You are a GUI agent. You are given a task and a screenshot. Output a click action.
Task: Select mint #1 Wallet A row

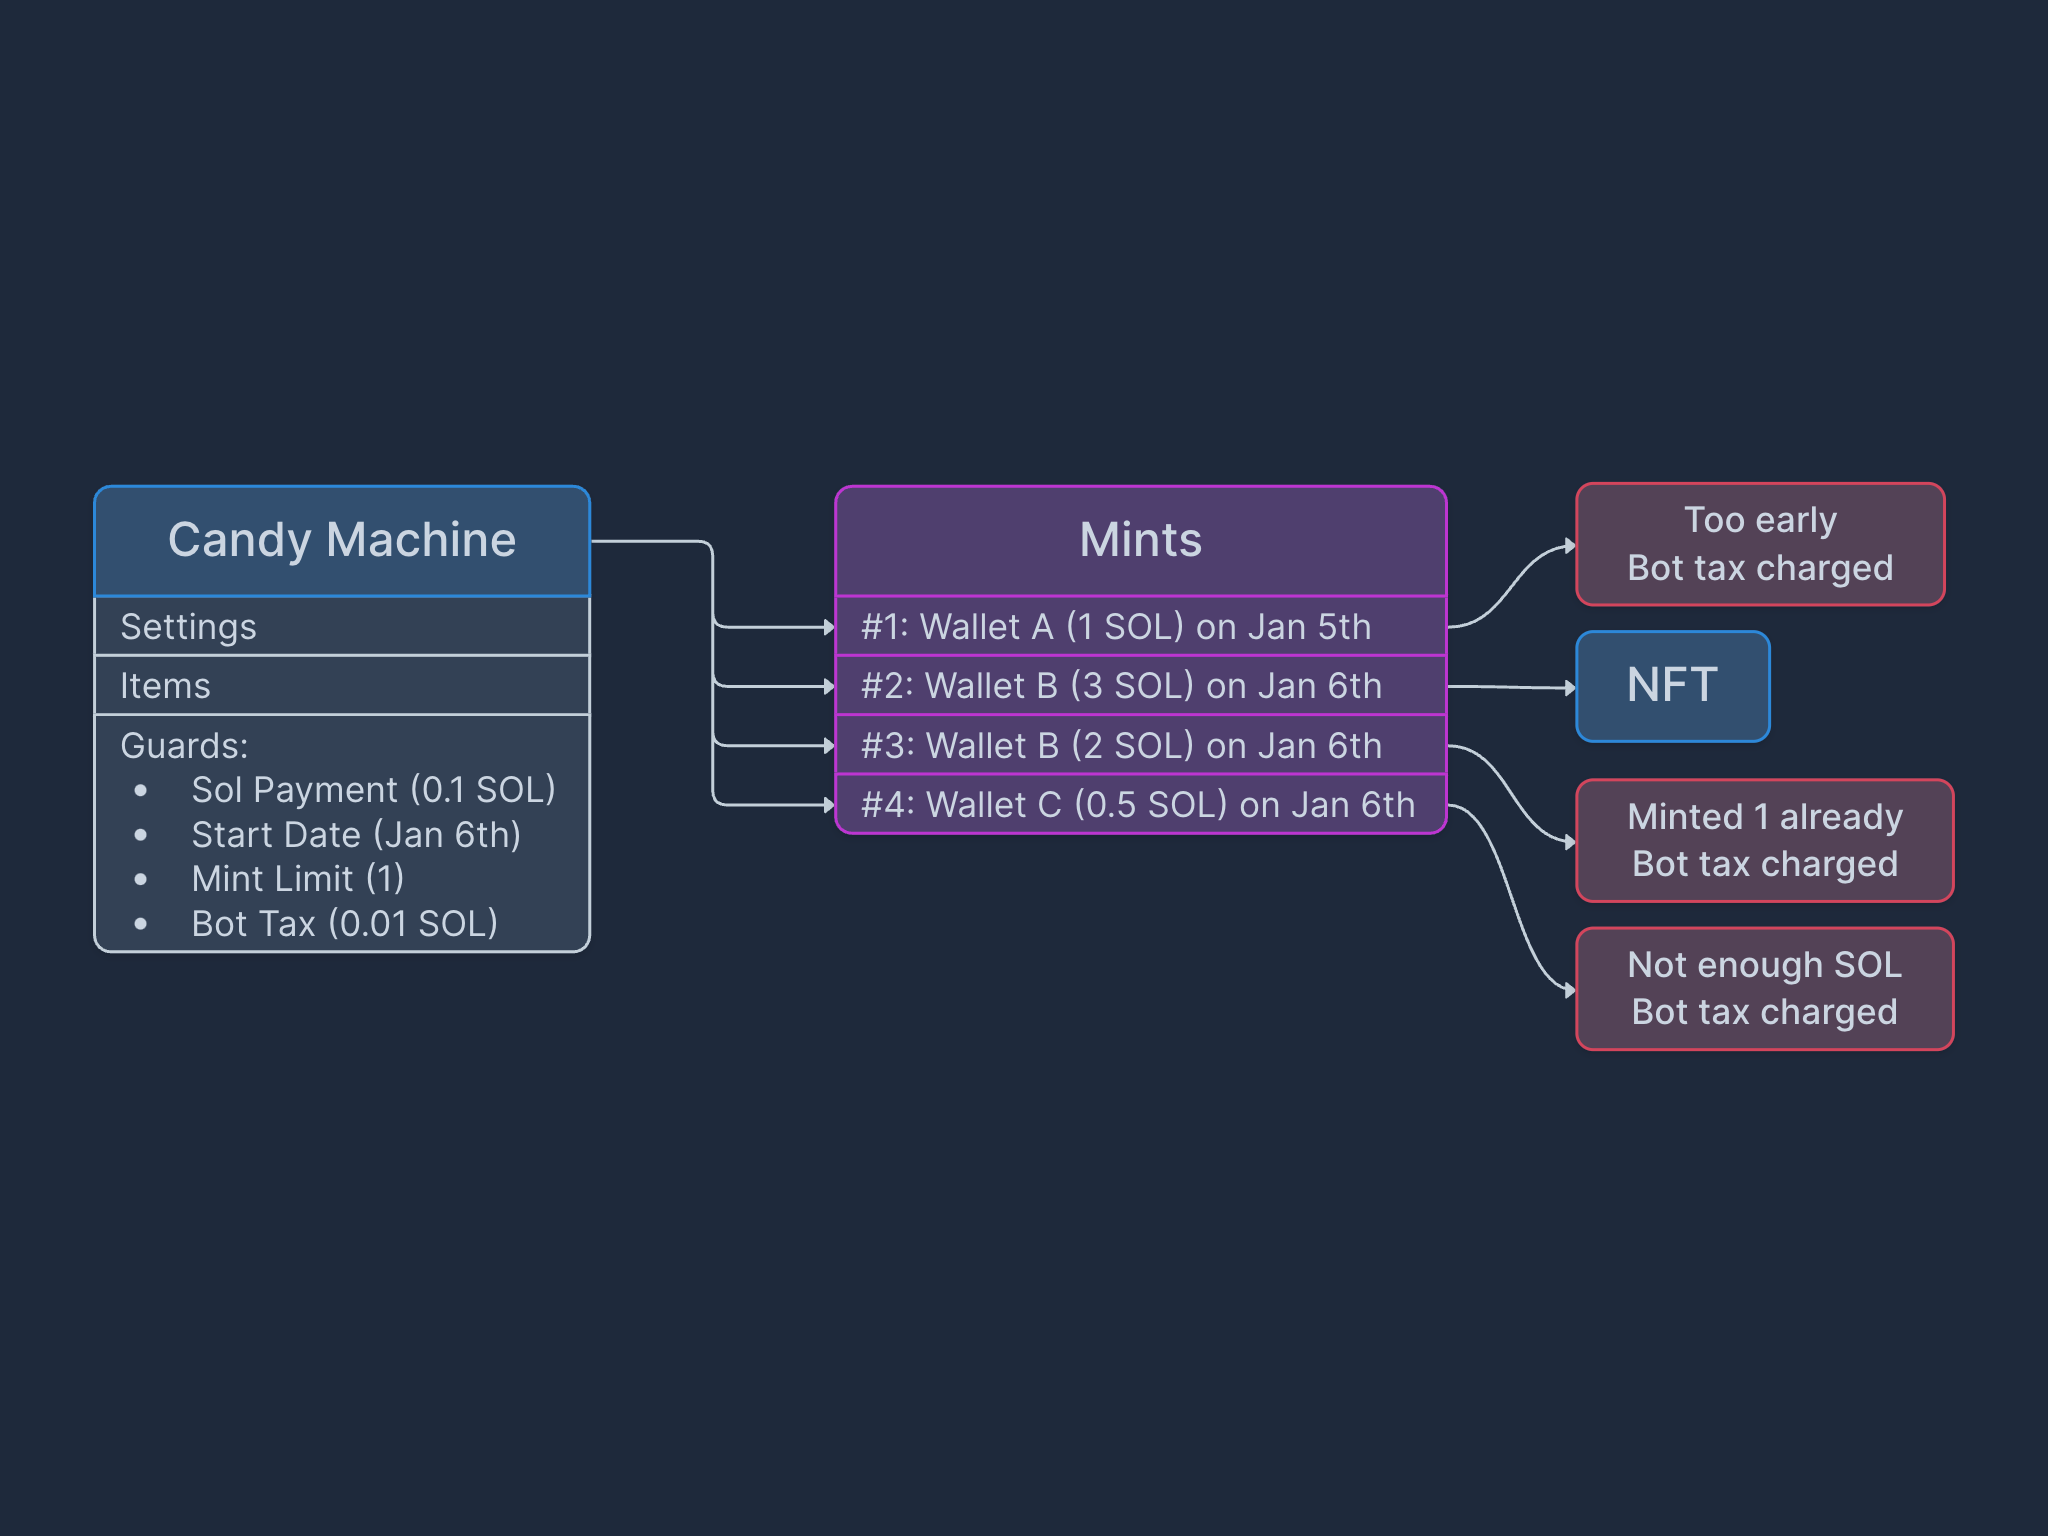point(1141,627)
